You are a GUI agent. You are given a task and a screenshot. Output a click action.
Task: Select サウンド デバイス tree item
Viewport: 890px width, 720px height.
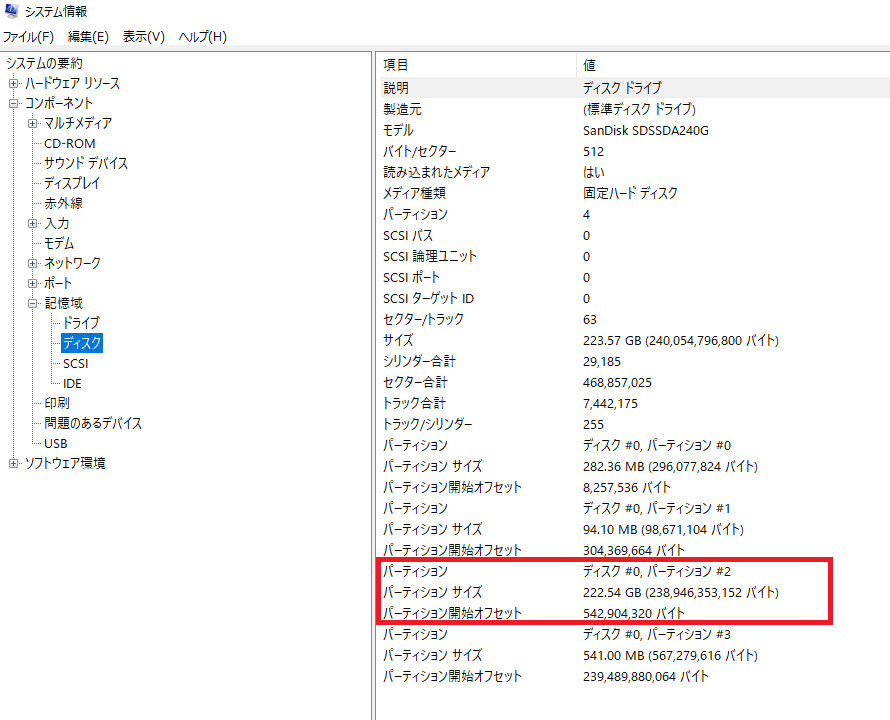(x=85, y=164)
